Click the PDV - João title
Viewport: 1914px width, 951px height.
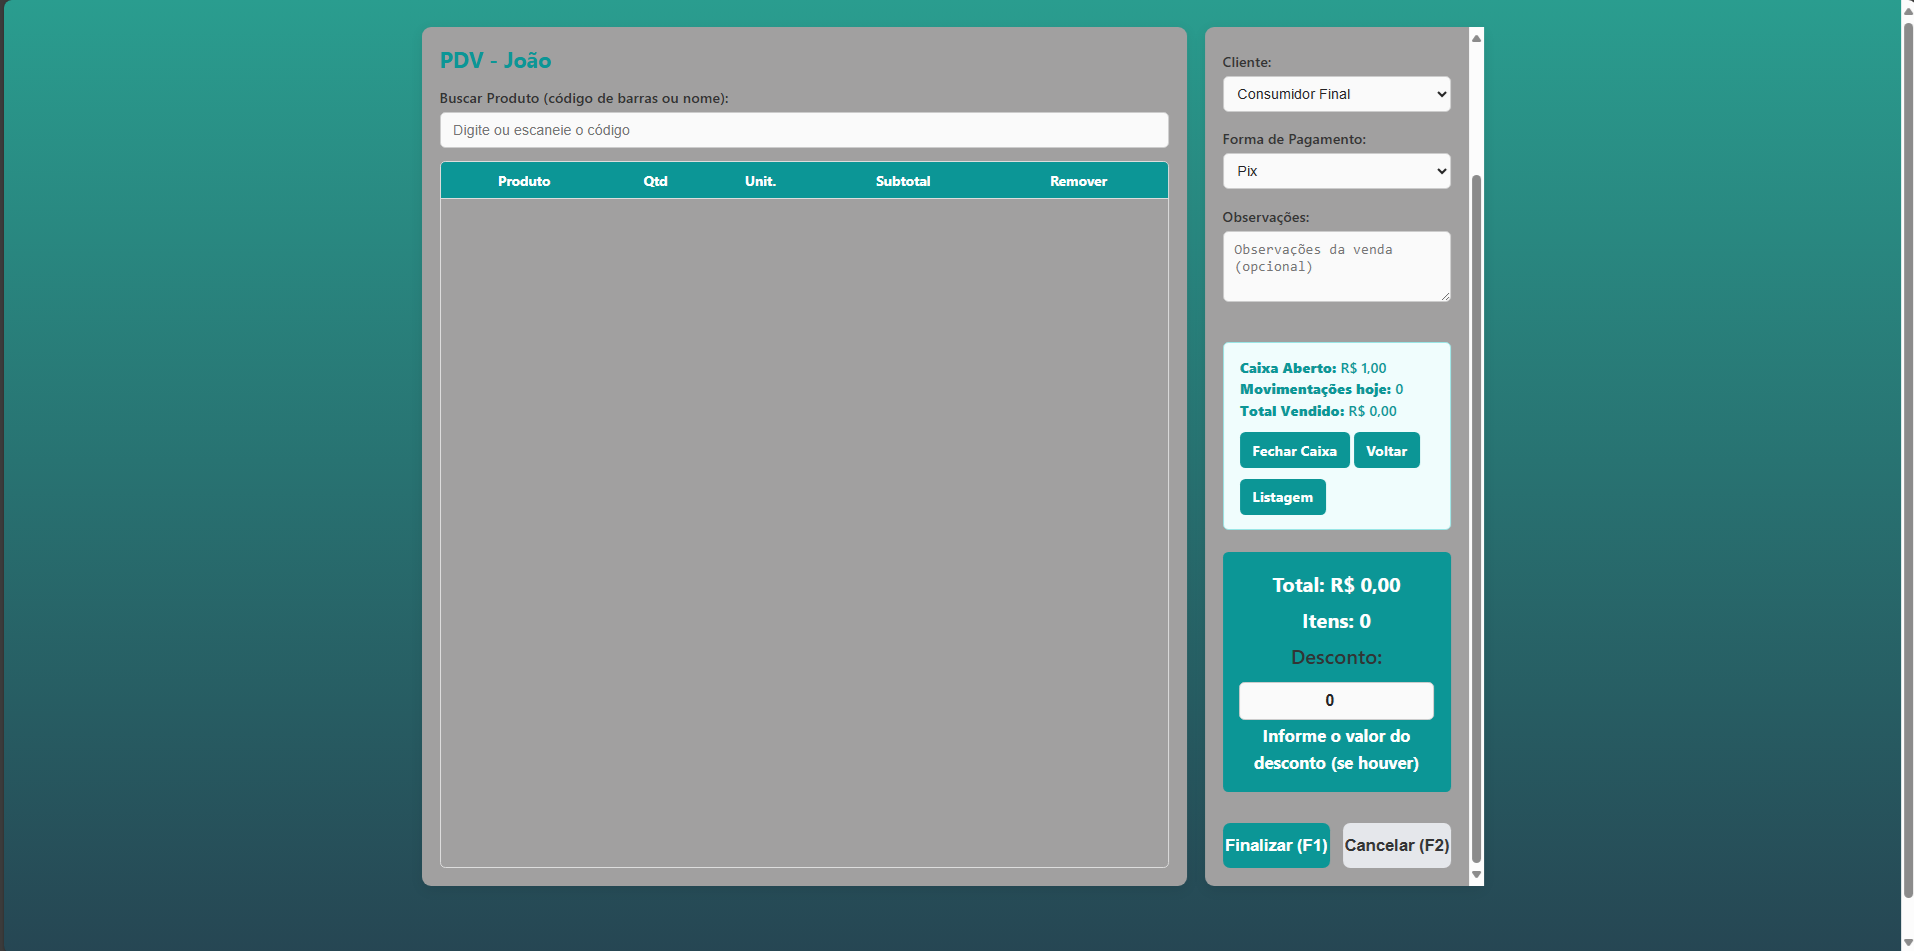[x=495, y=60]
